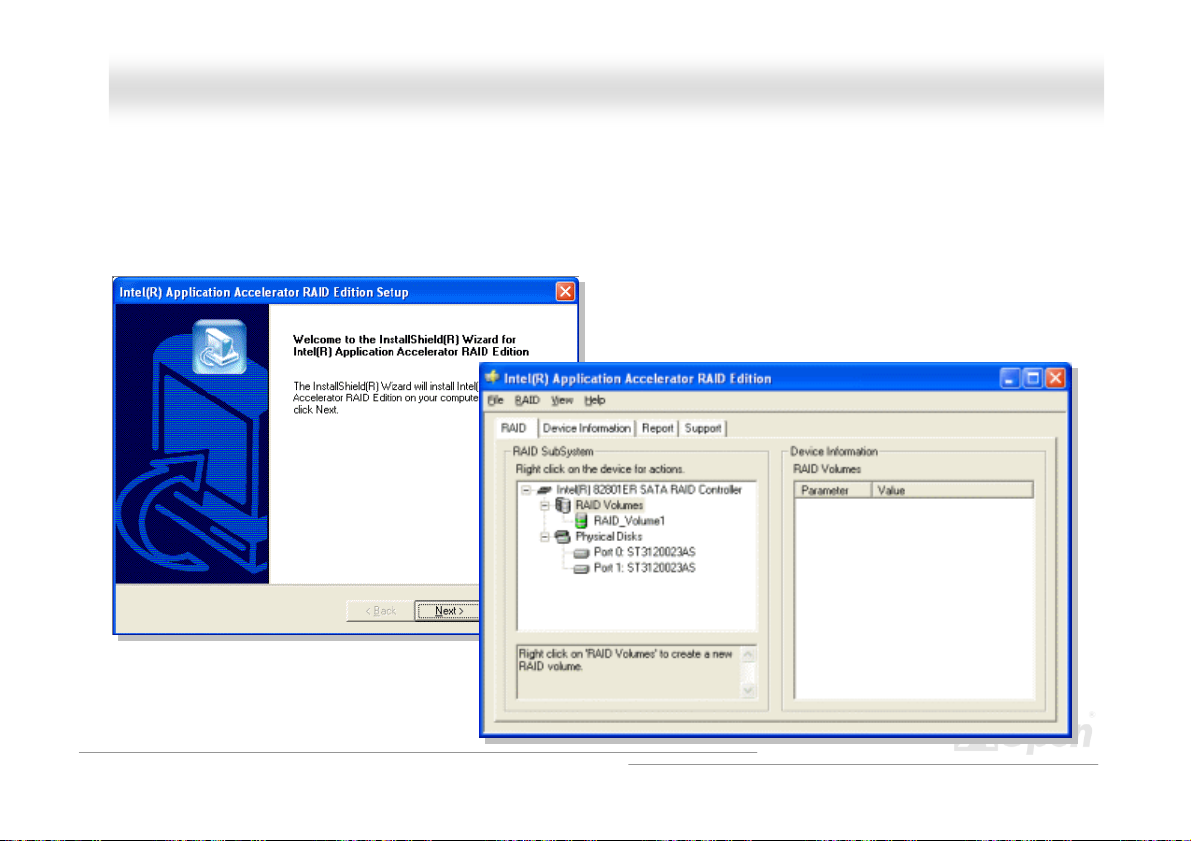
Task: Select Intel(R) 82801ER SATA RAID Controller text
Action: click(649, 490)
